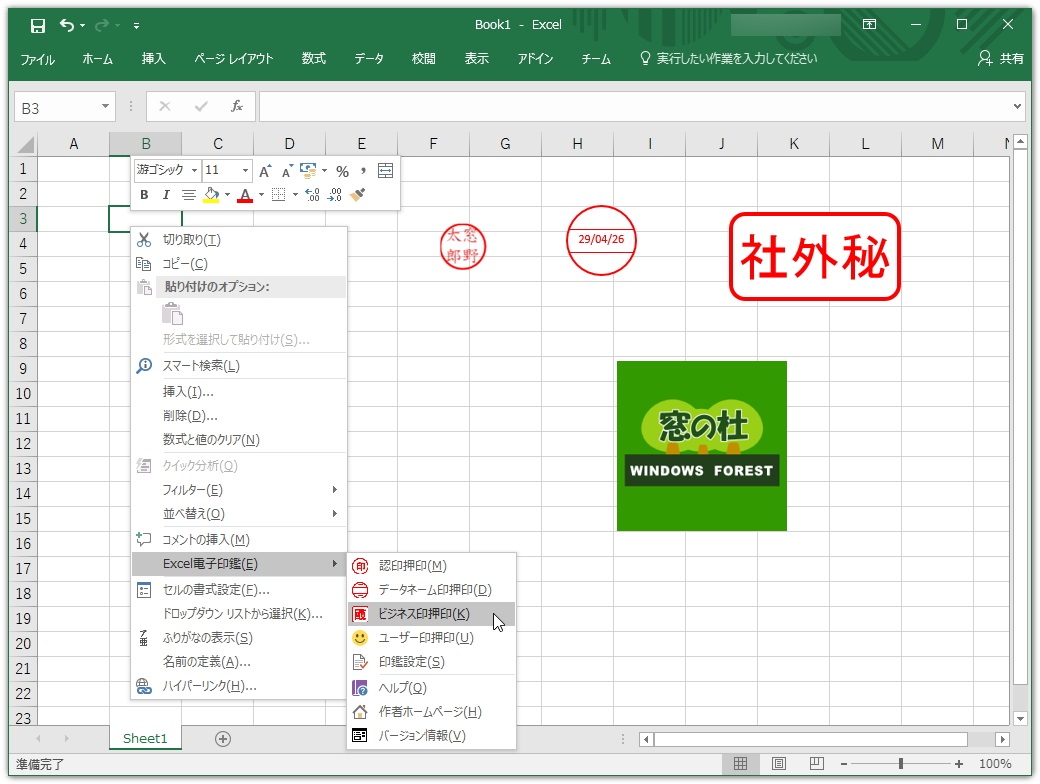This screenshot has height=784, width=1040.
Task: Apply Format Painter on the mini toolbar
Action: tap(356, 194)
